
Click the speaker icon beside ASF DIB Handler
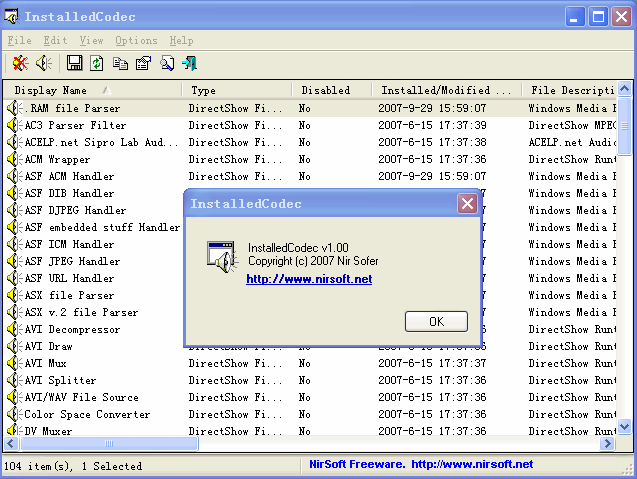[15, 193]
